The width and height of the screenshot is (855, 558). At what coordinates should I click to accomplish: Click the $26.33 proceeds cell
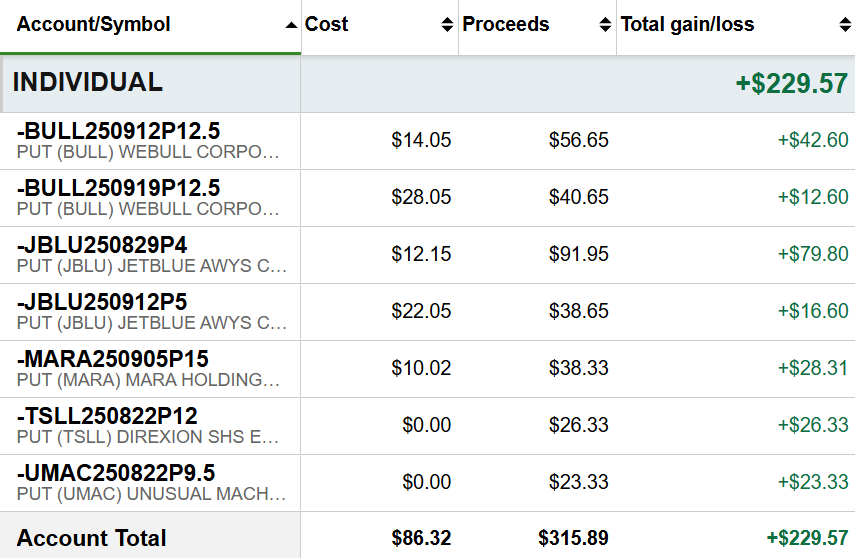click(579, 425)
